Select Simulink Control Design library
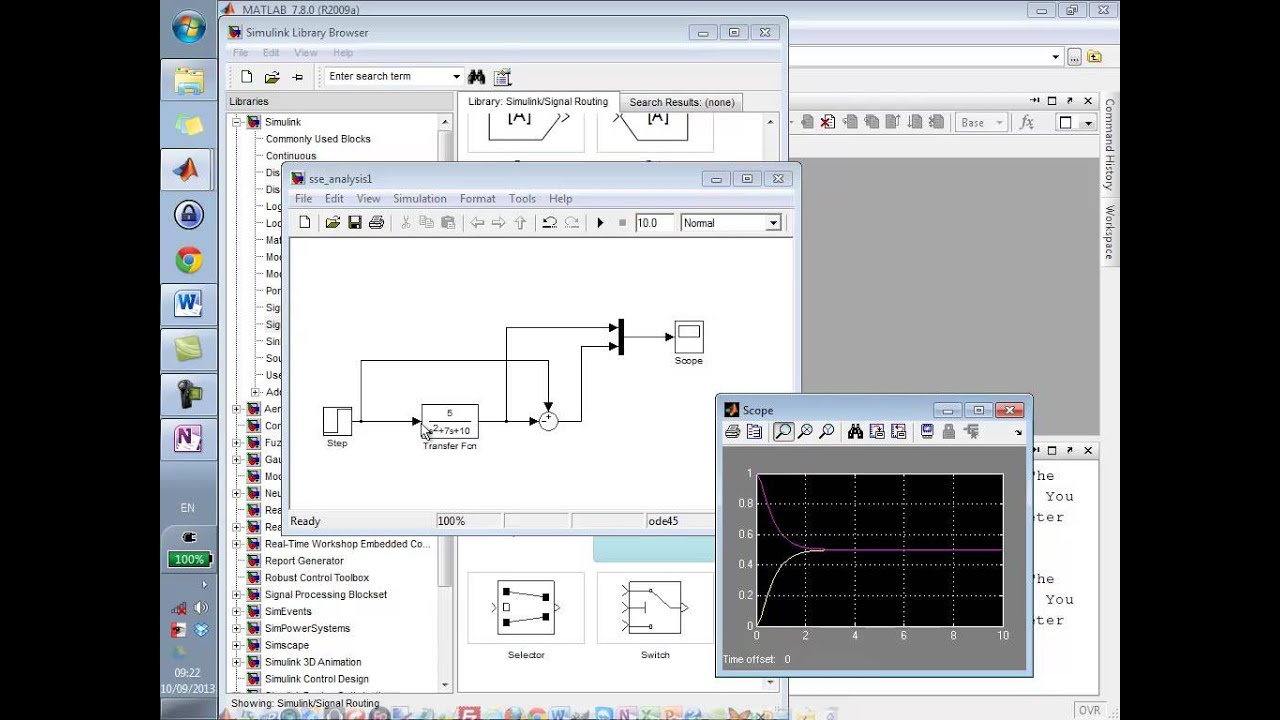This screenshot has height=720, width=1280. [x=316, y=679]
